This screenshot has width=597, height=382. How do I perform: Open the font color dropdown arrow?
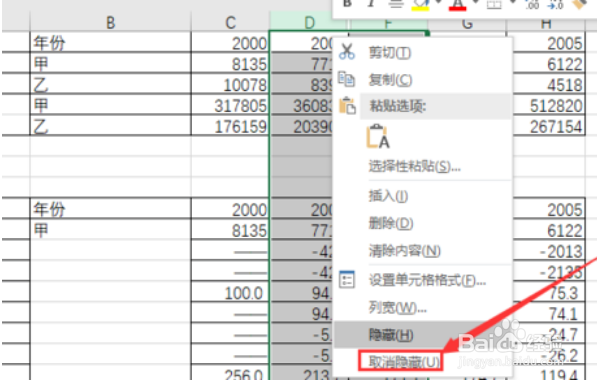pos(475,2)
